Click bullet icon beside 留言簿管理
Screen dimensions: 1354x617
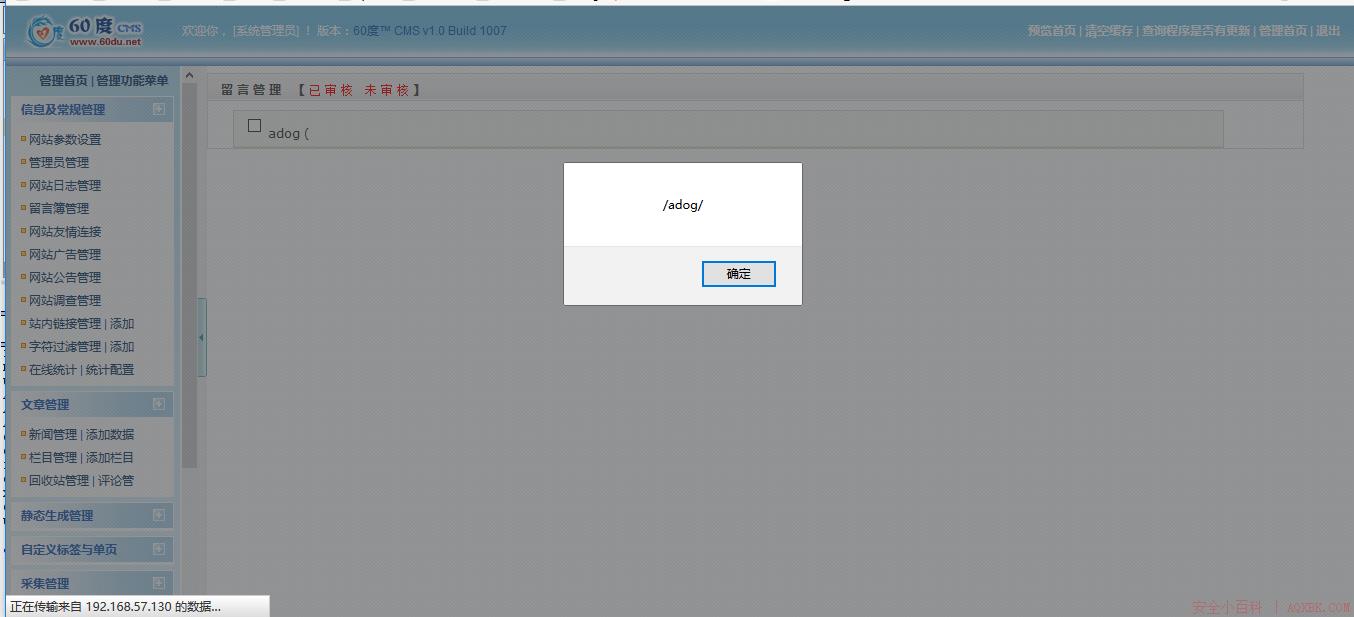coord(23,208)
